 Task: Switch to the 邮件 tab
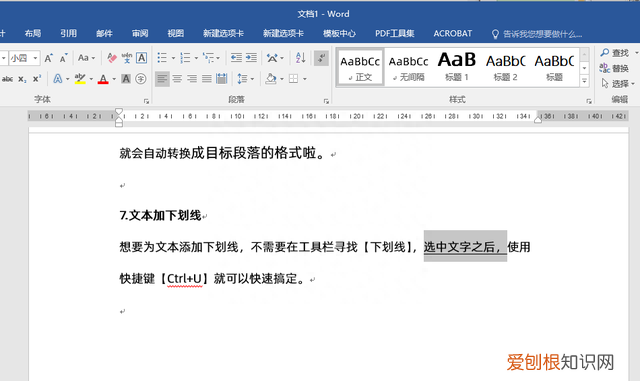point(104,33)
